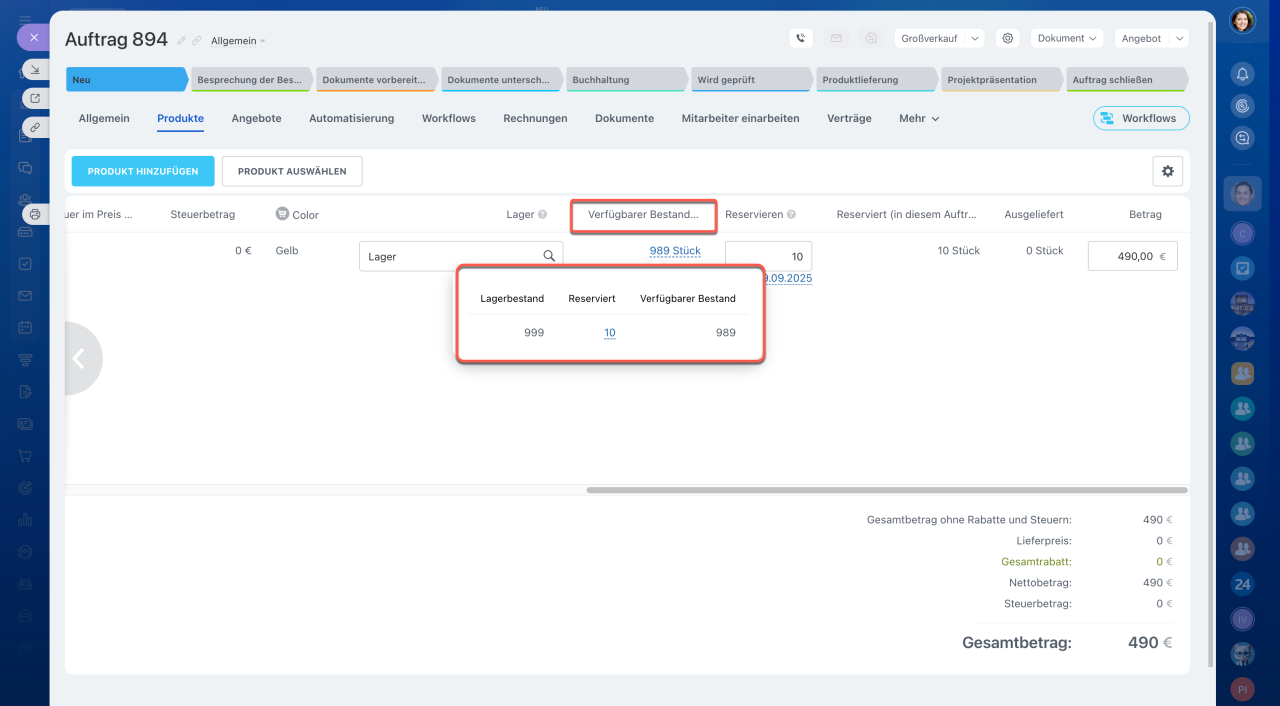Click the pencil icon to edit the Auftrag title
The width and height of the screenshot is (1280, 706).
[x=181, y=41]
